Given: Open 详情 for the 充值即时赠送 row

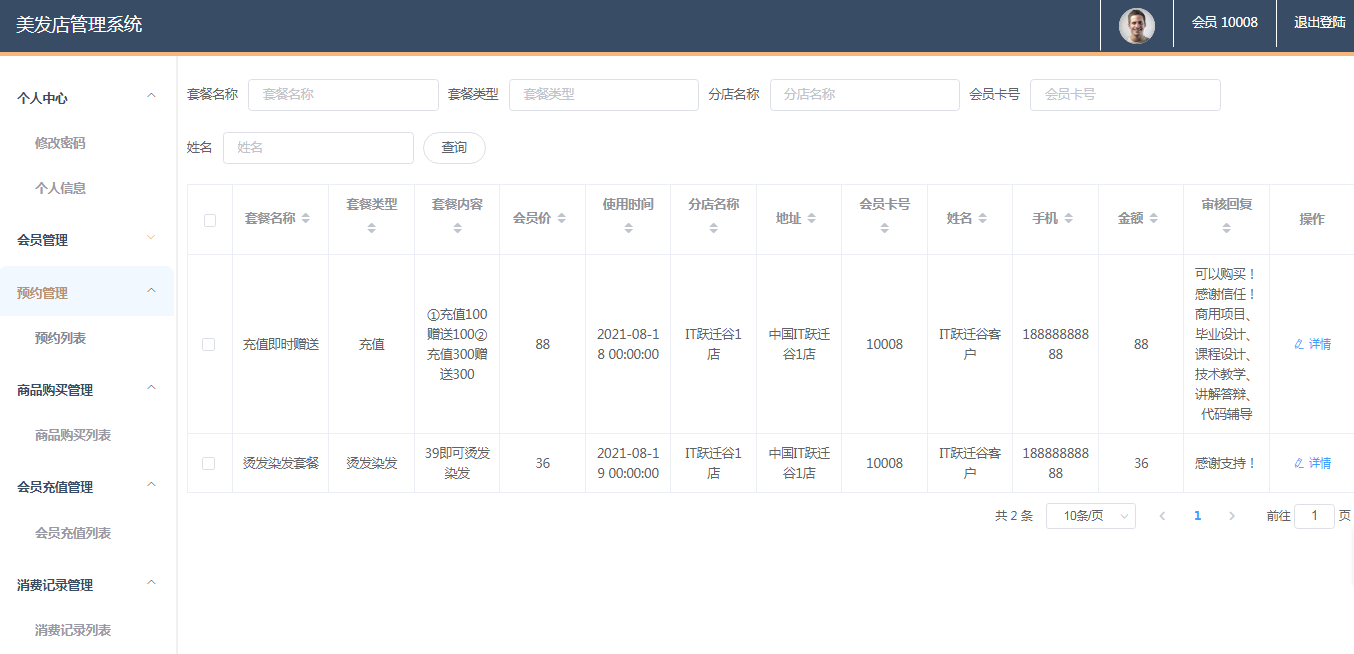Looking at the screenshot, I should (1312, 344).
